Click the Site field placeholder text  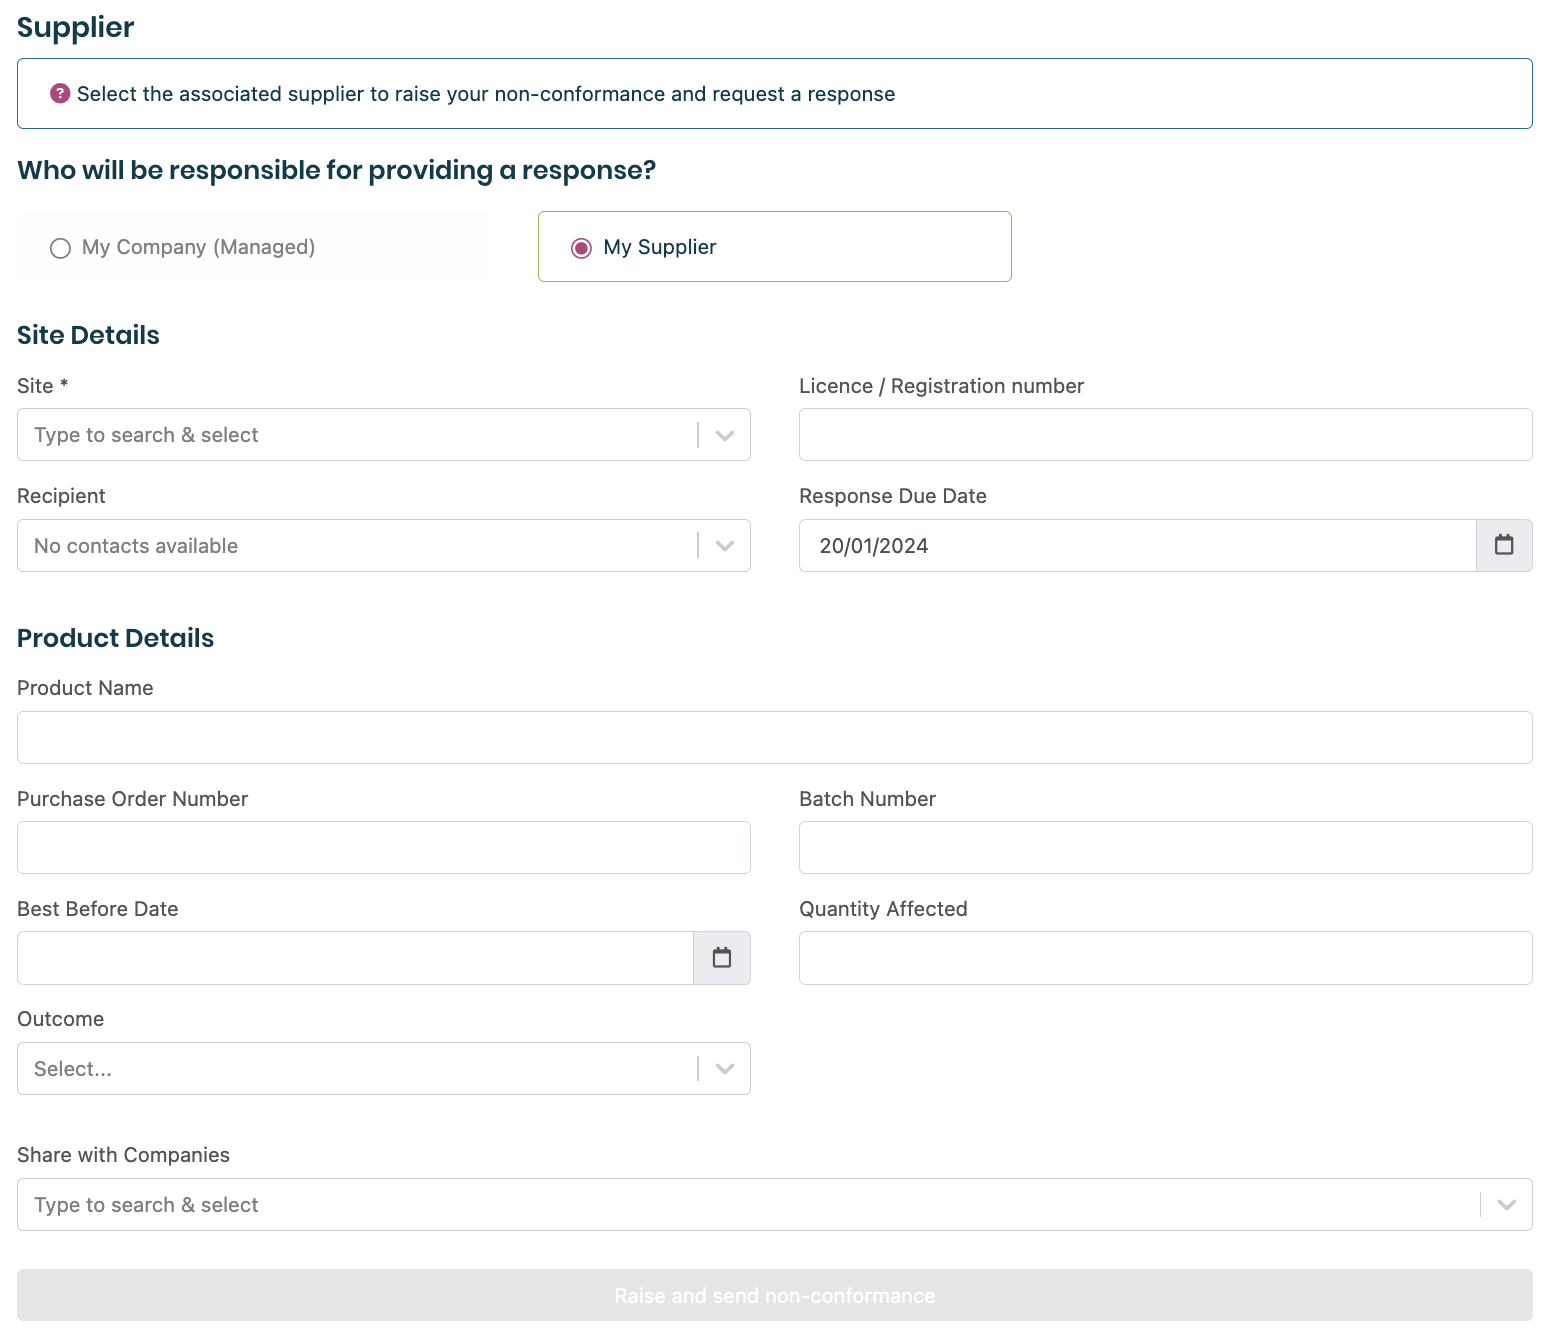tap(146, 435)
